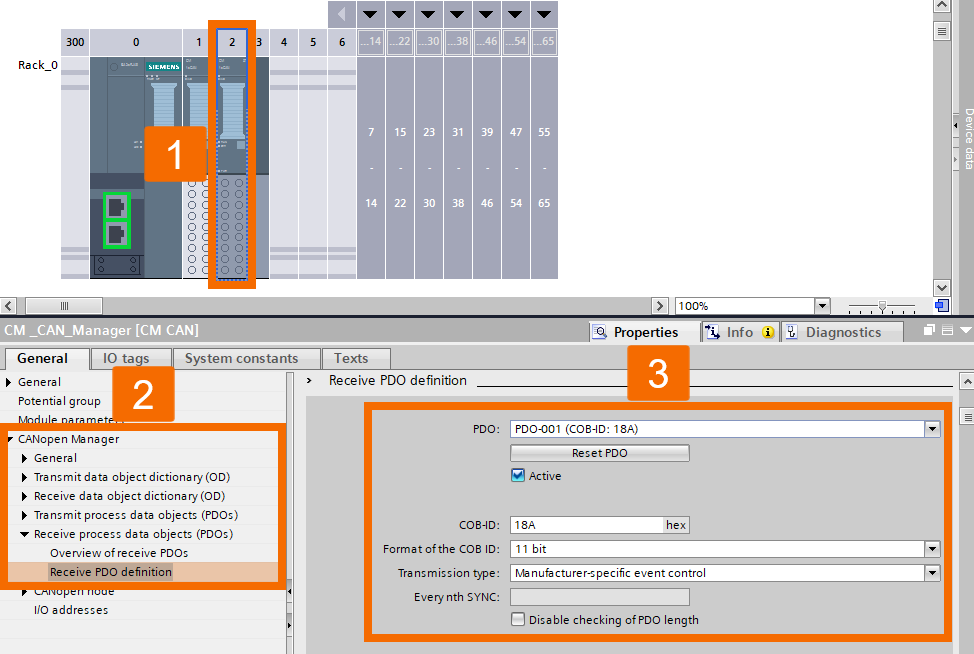This screenshot has width=974, height=654.
Task: Collapse rack slot group 7-14 arrow
Action: pos(371,14)
